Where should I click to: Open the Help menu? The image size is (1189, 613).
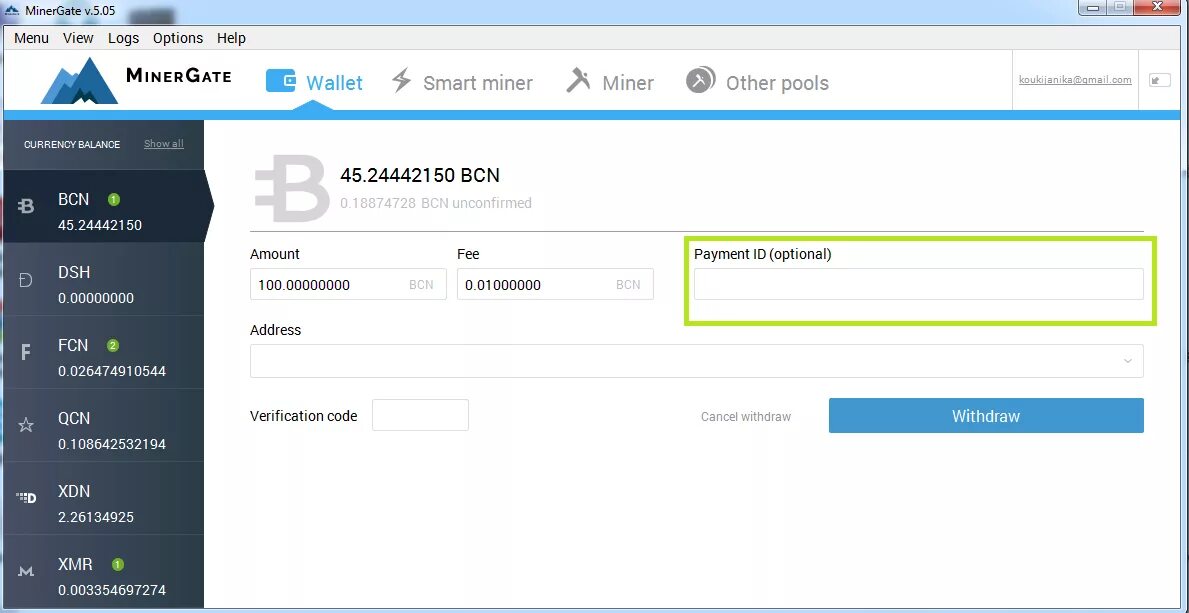pyautogui.click(x=231, y=38)
